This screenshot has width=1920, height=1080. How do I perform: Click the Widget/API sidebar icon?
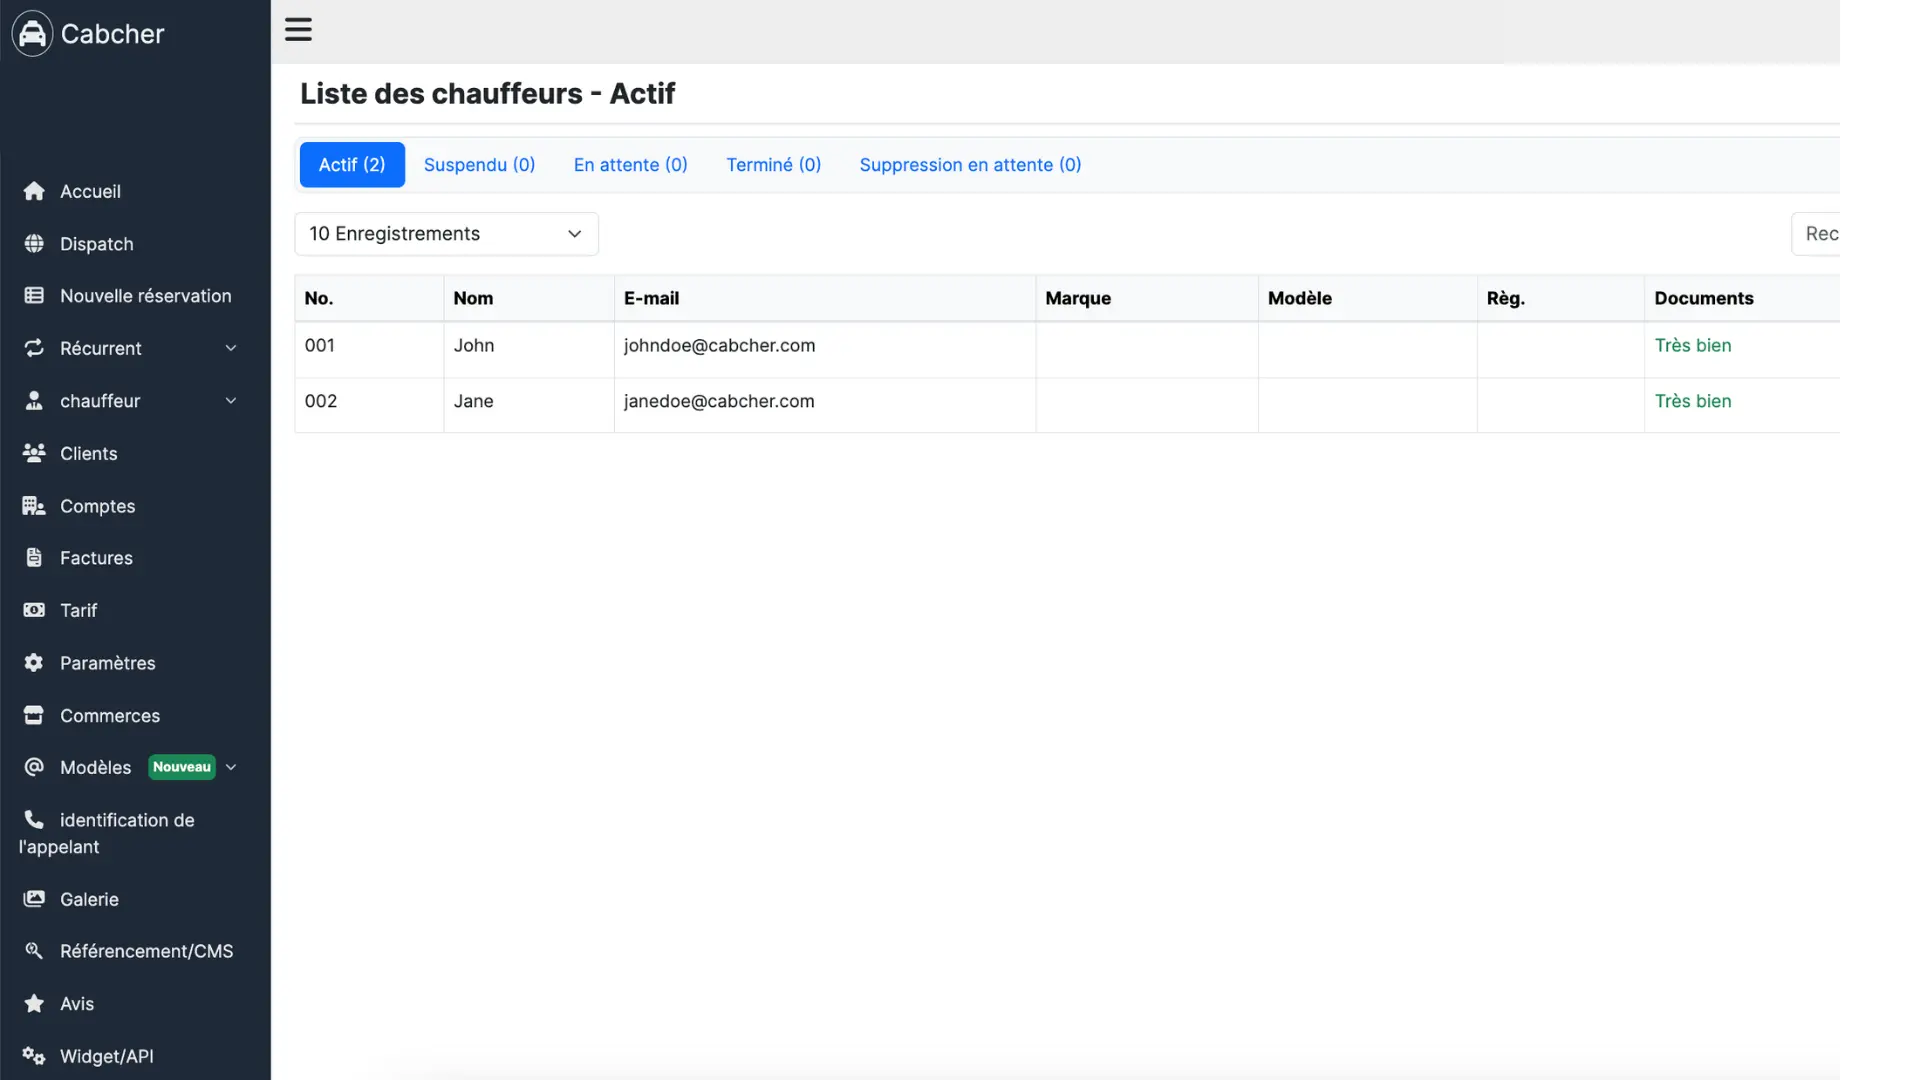33,1056
